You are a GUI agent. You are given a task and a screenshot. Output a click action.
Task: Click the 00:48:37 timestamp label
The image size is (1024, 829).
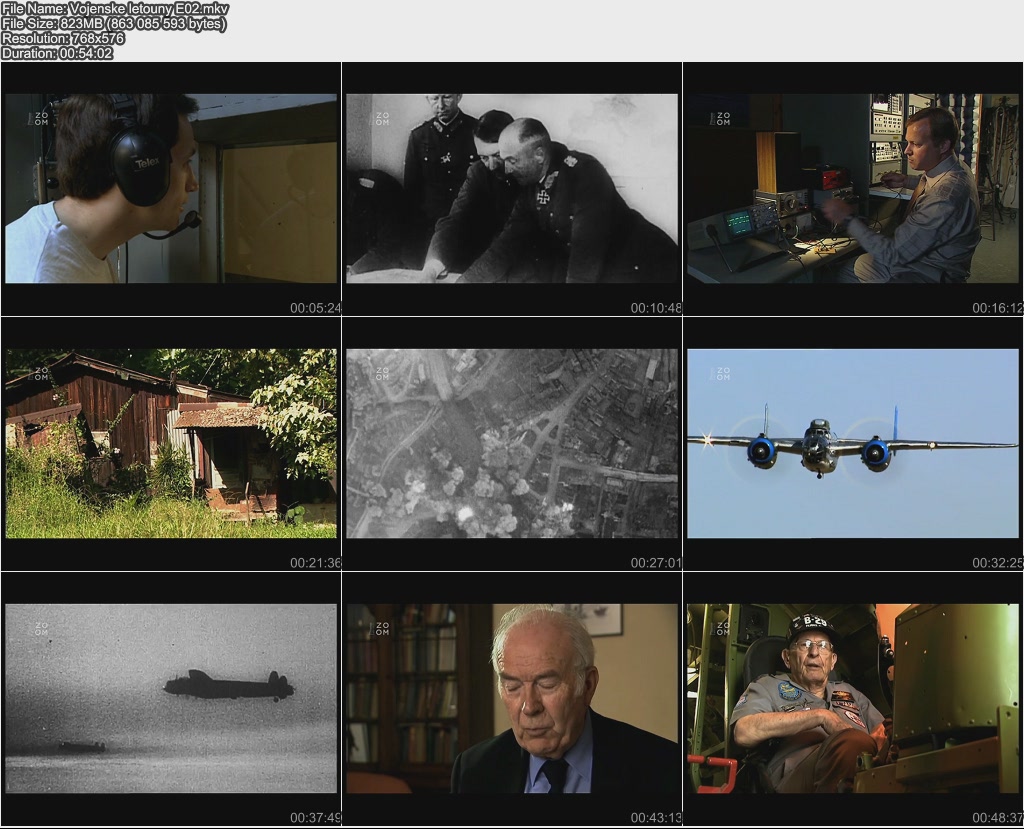coord(997,818)
